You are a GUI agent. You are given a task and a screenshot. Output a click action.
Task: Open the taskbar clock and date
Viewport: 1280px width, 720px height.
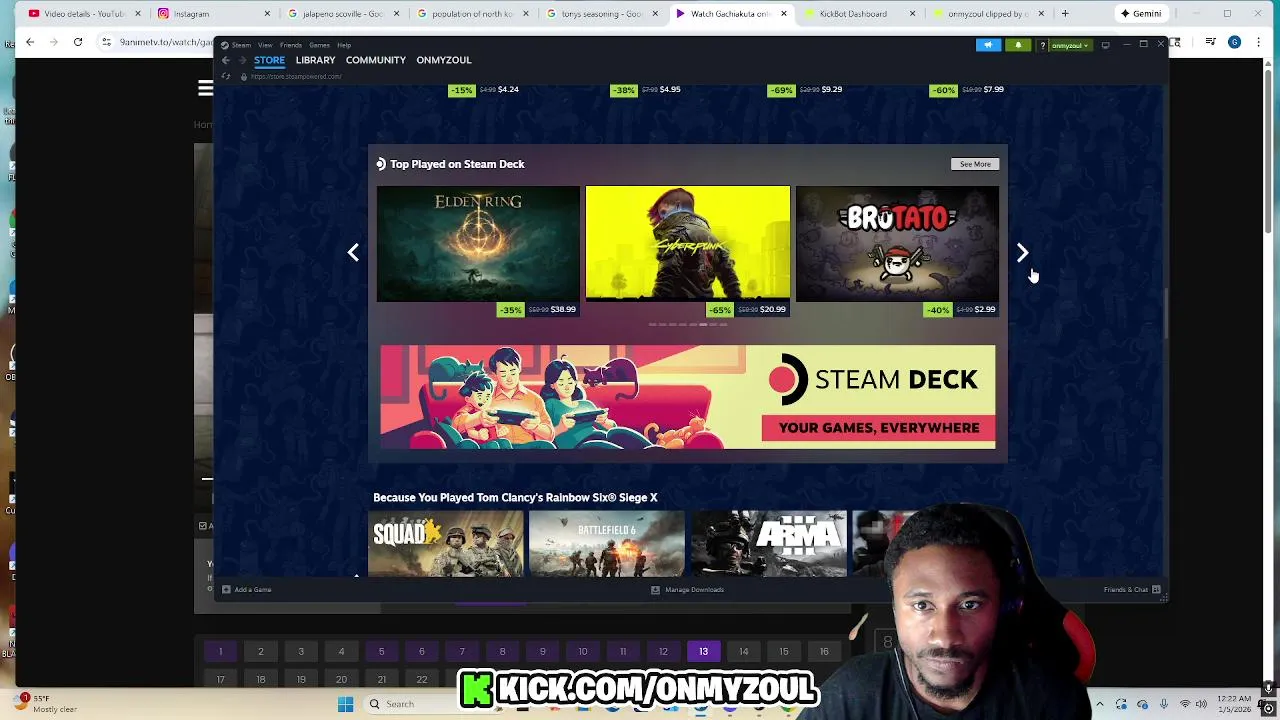coord(1234,704)
